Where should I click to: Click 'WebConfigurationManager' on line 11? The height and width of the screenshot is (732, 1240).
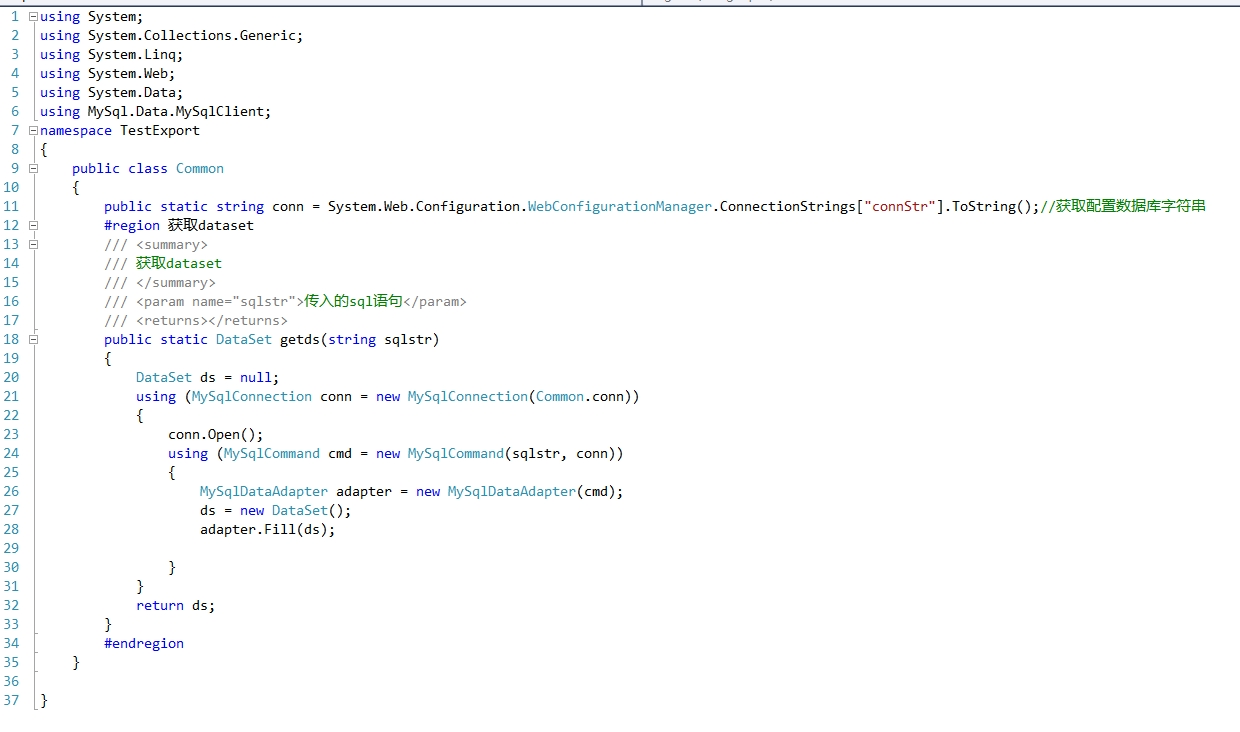tap(620, 206)
